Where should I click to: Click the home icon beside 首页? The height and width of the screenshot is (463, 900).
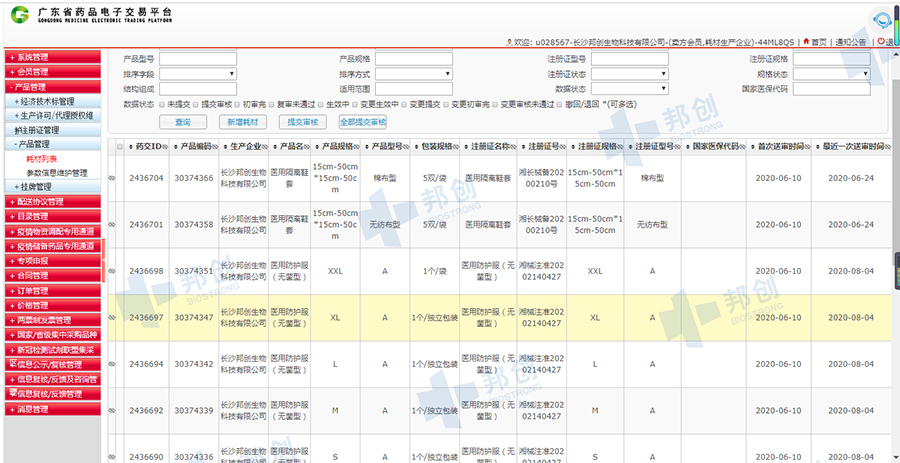[x=806, y=42]
